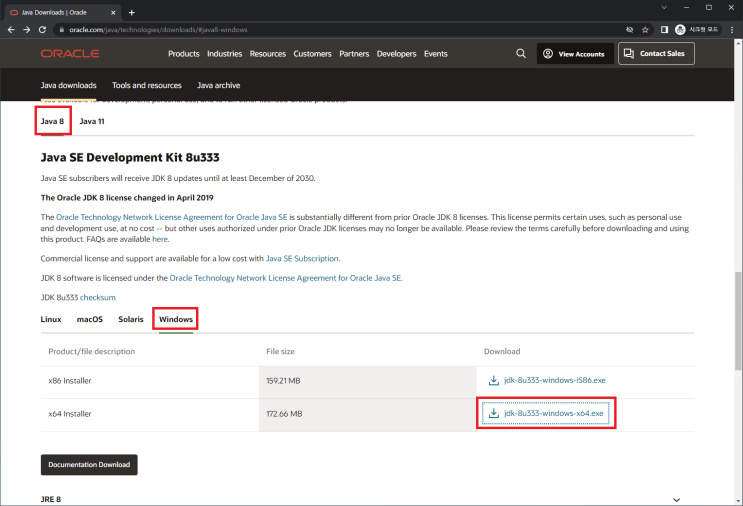Expand the JRE 8 section chevron
This screenshot has width=743, height=506.
click(677, 500)
